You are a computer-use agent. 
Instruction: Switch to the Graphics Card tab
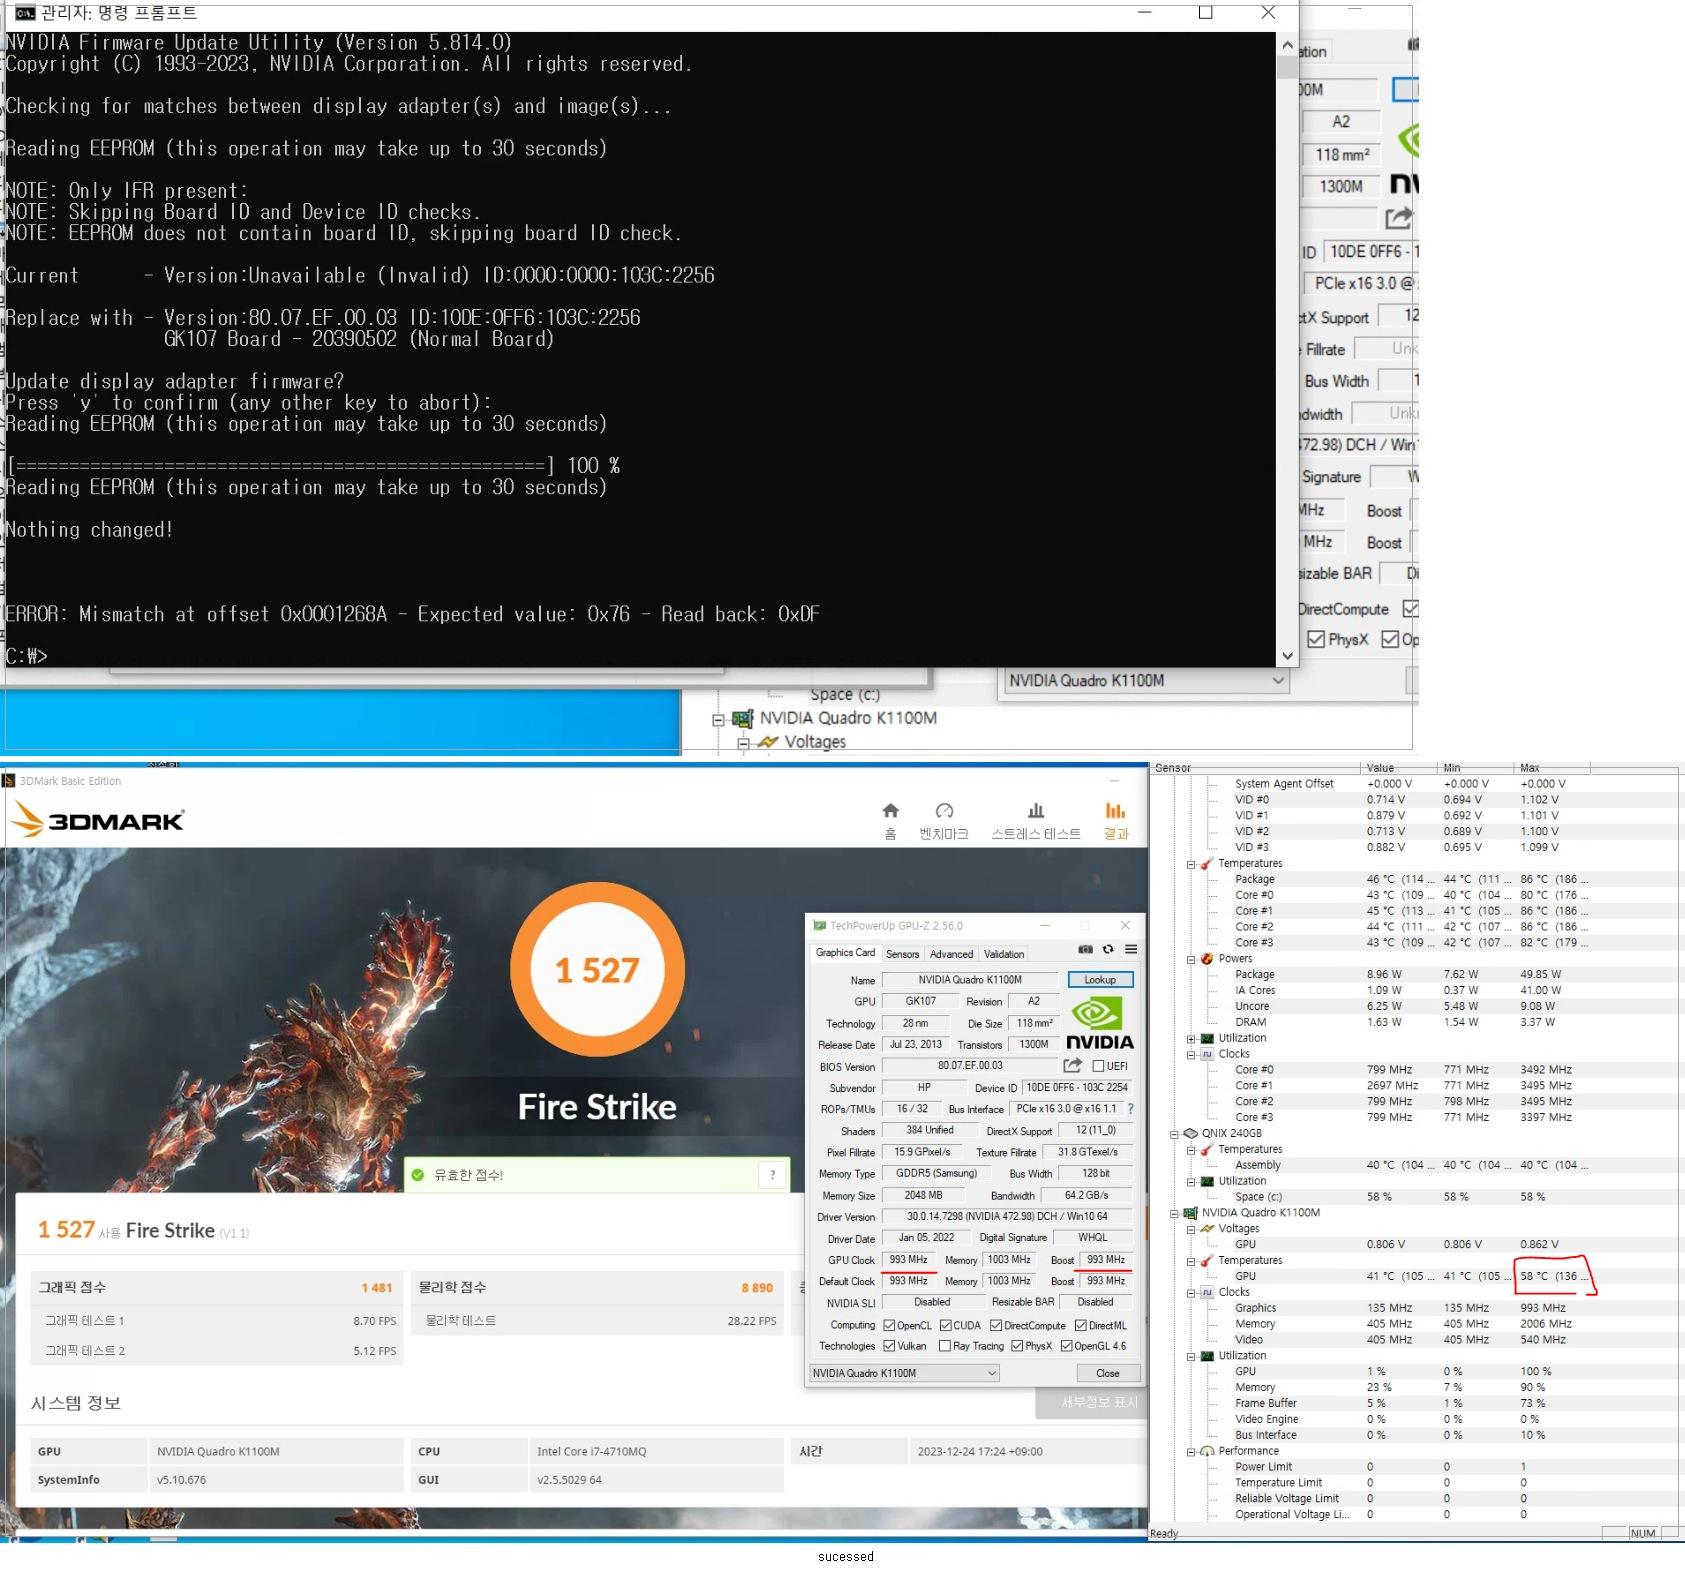(x=845, y=952)
